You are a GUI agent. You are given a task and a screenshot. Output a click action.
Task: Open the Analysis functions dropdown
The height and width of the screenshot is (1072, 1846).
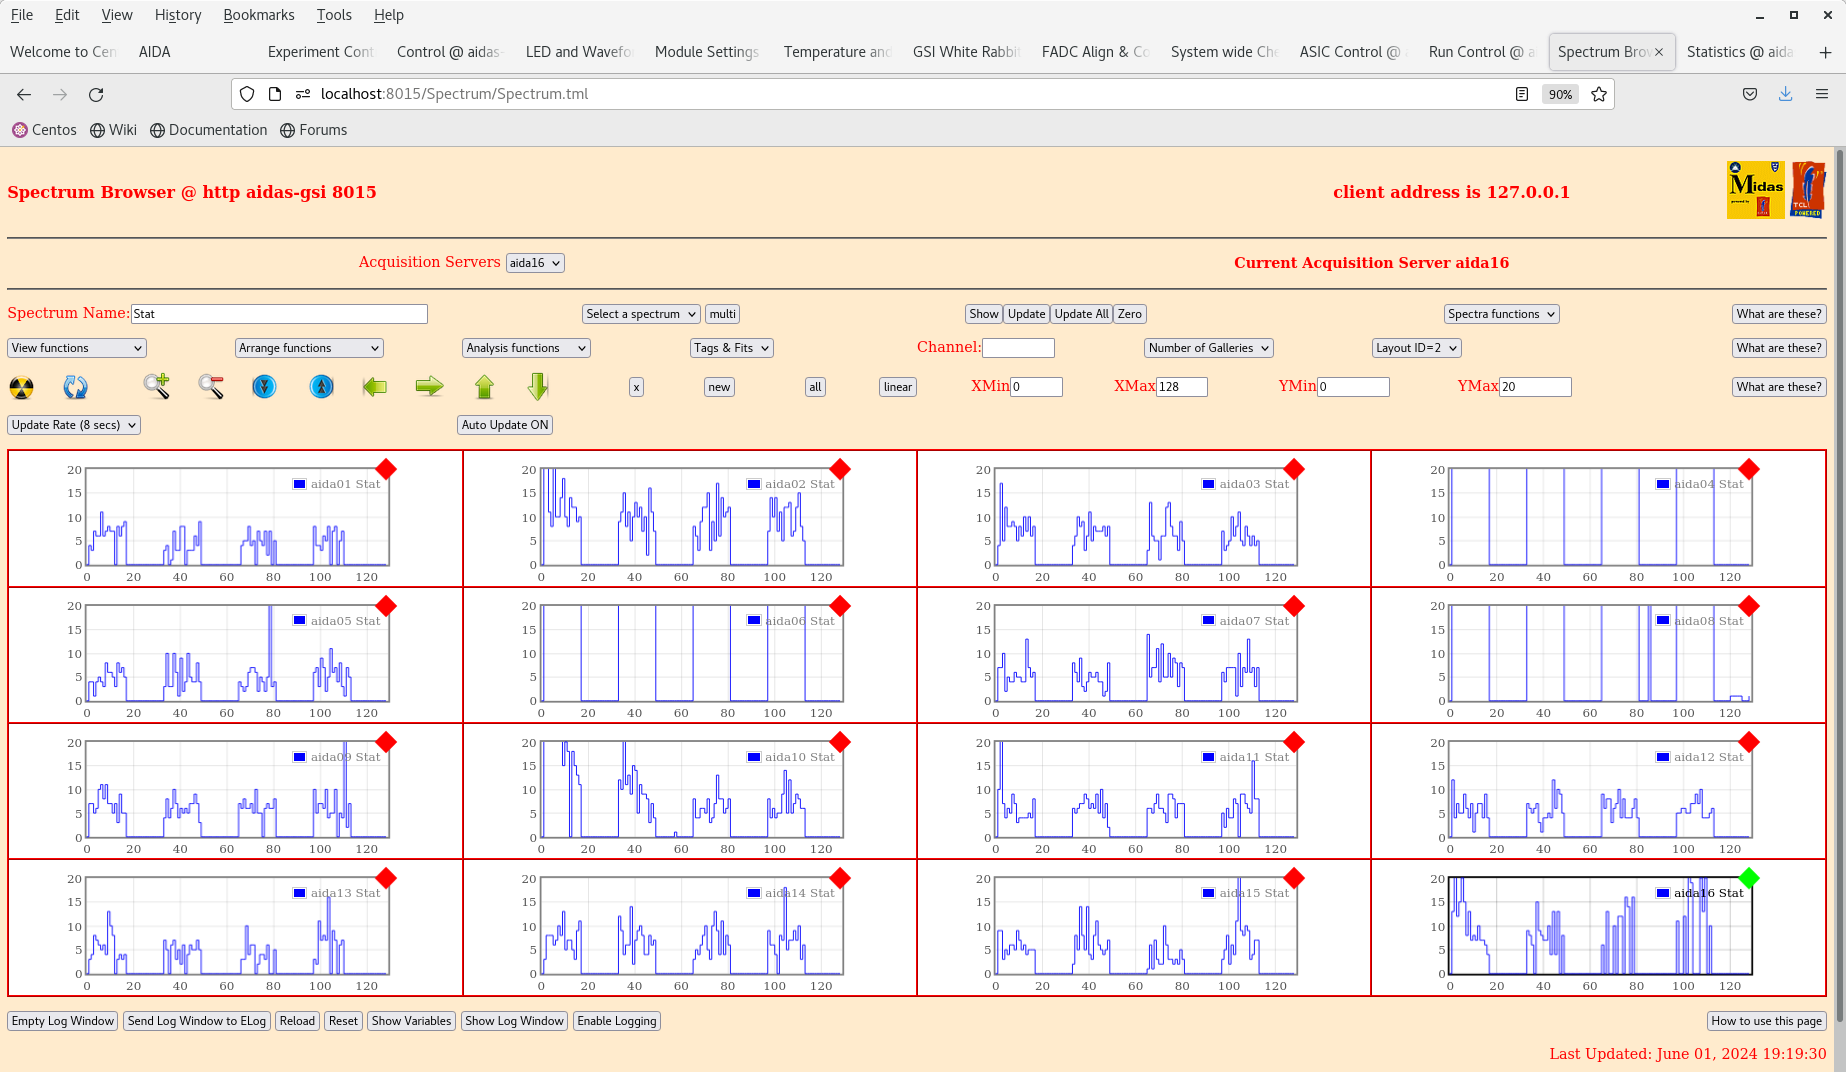coord(526,348)
